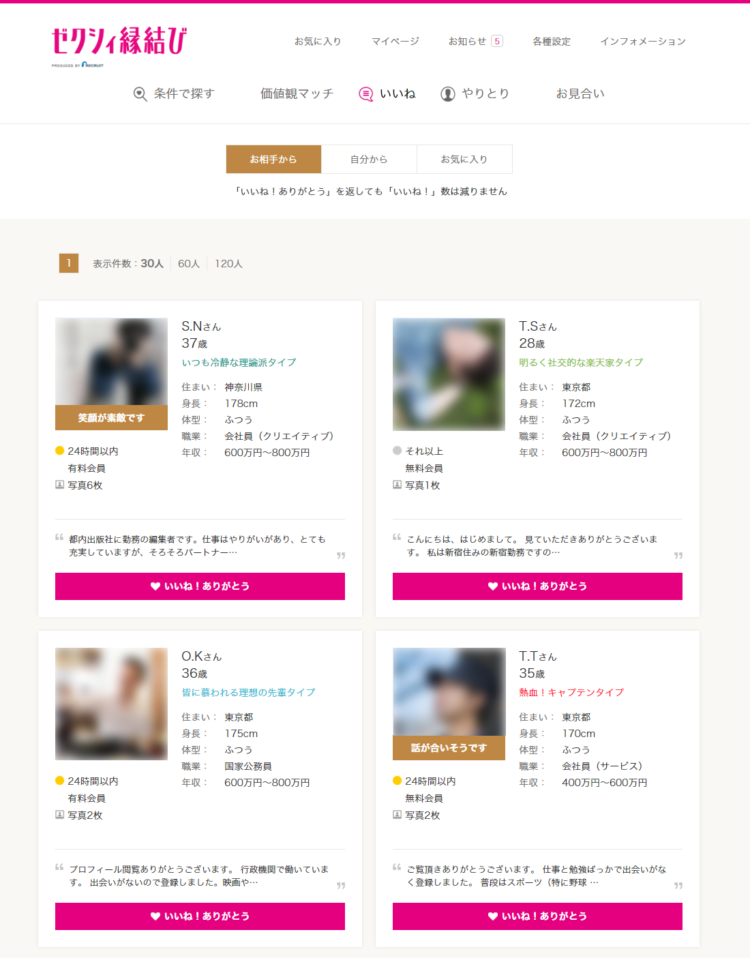Click the いいね speech bubble icon

point(366,94)
